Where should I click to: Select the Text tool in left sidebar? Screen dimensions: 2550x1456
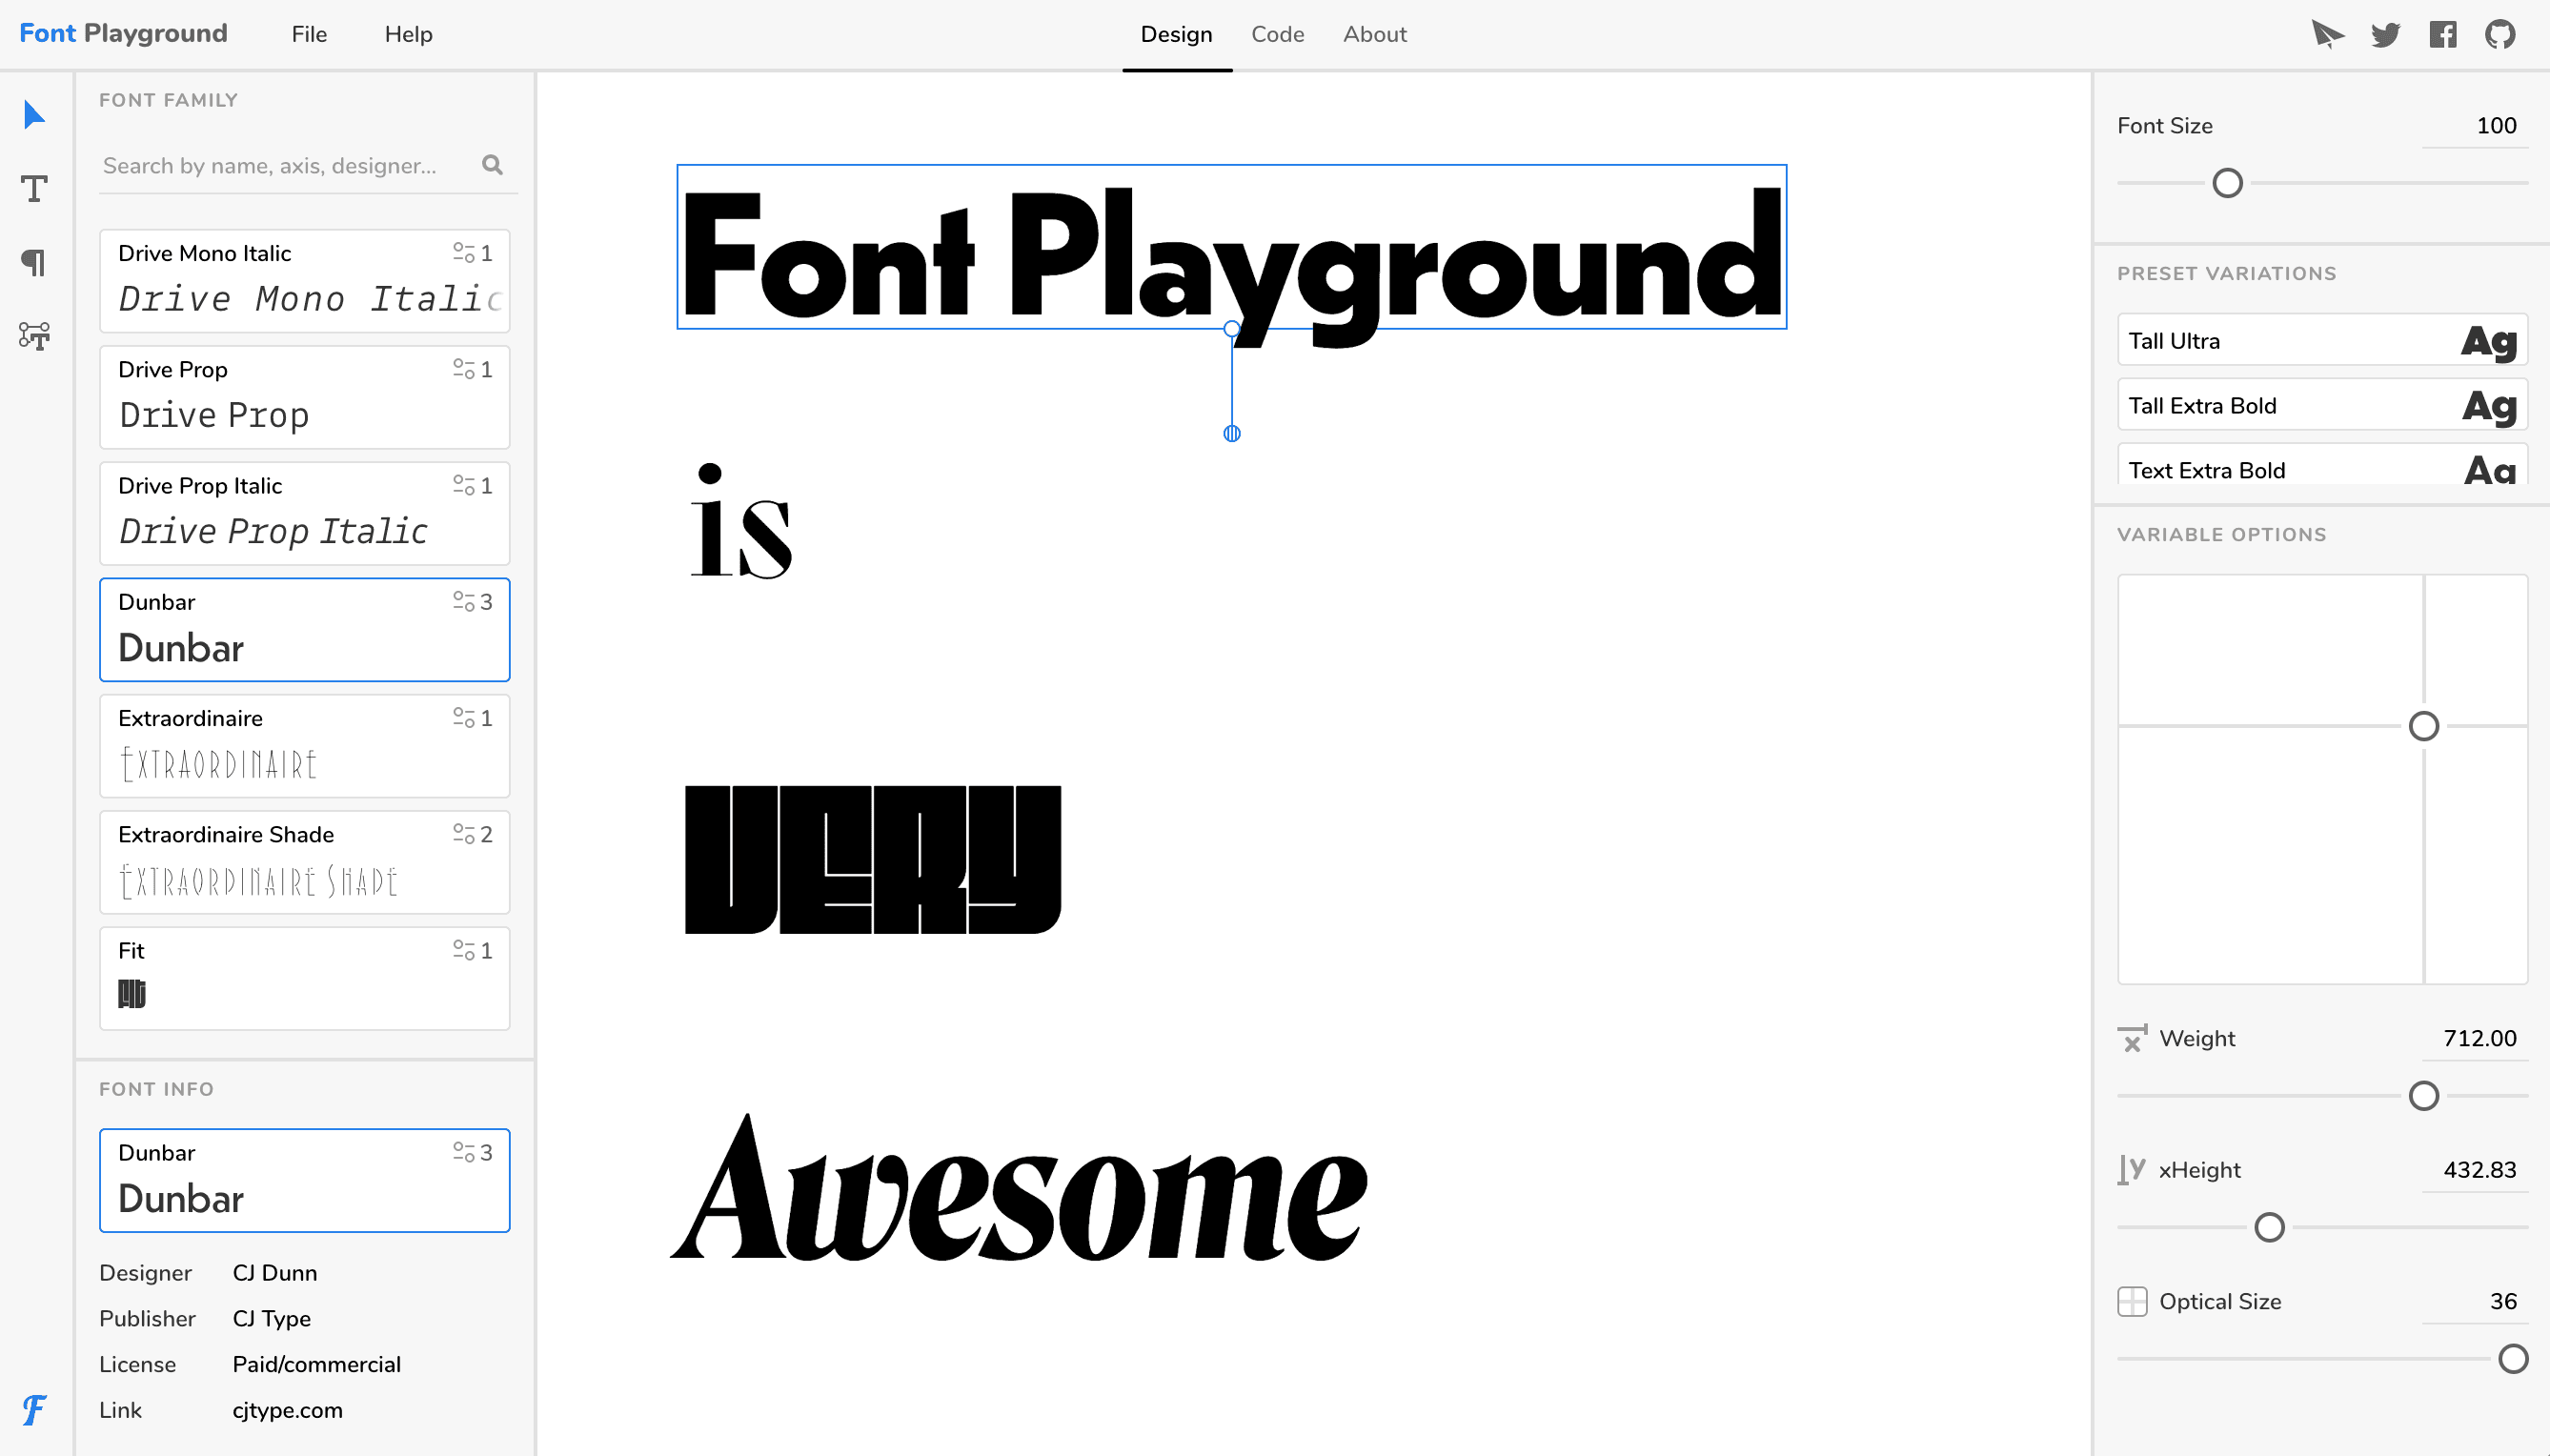34,188
